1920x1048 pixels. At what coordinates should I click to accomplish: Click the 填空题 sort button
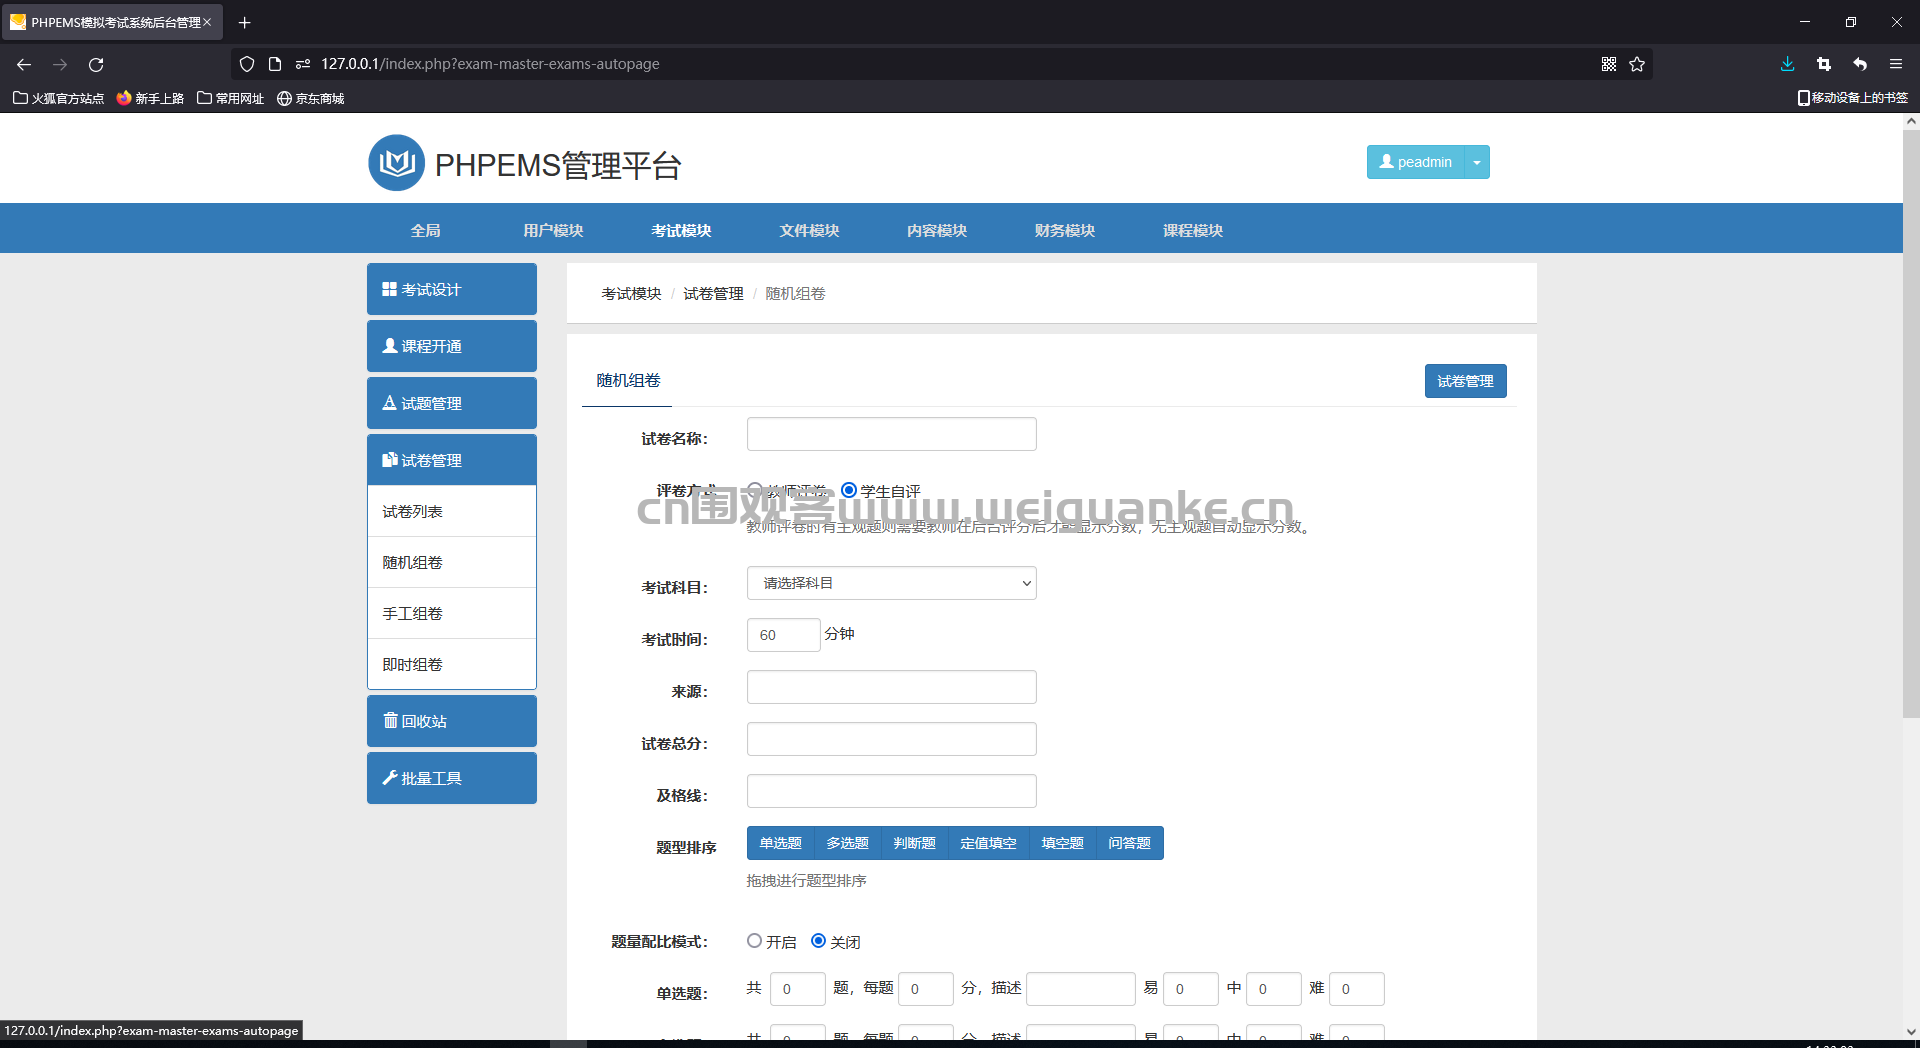click(x=1063, y=843)
